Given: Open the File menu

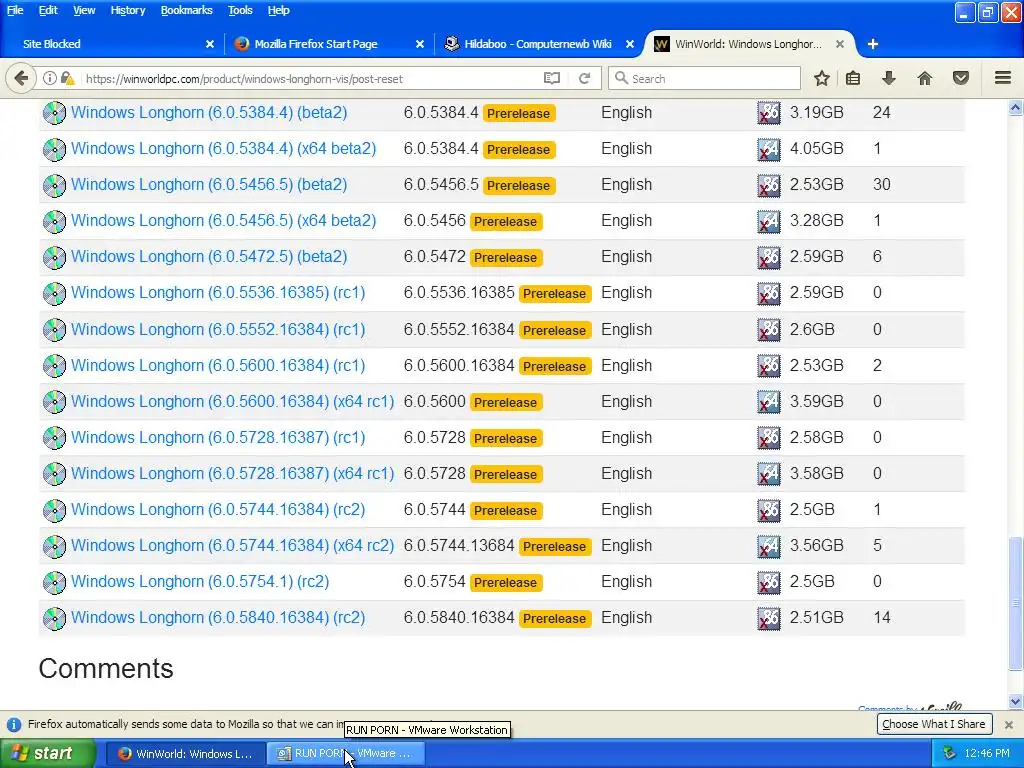Looking at the screenshot, I should [x=15, y=10].
